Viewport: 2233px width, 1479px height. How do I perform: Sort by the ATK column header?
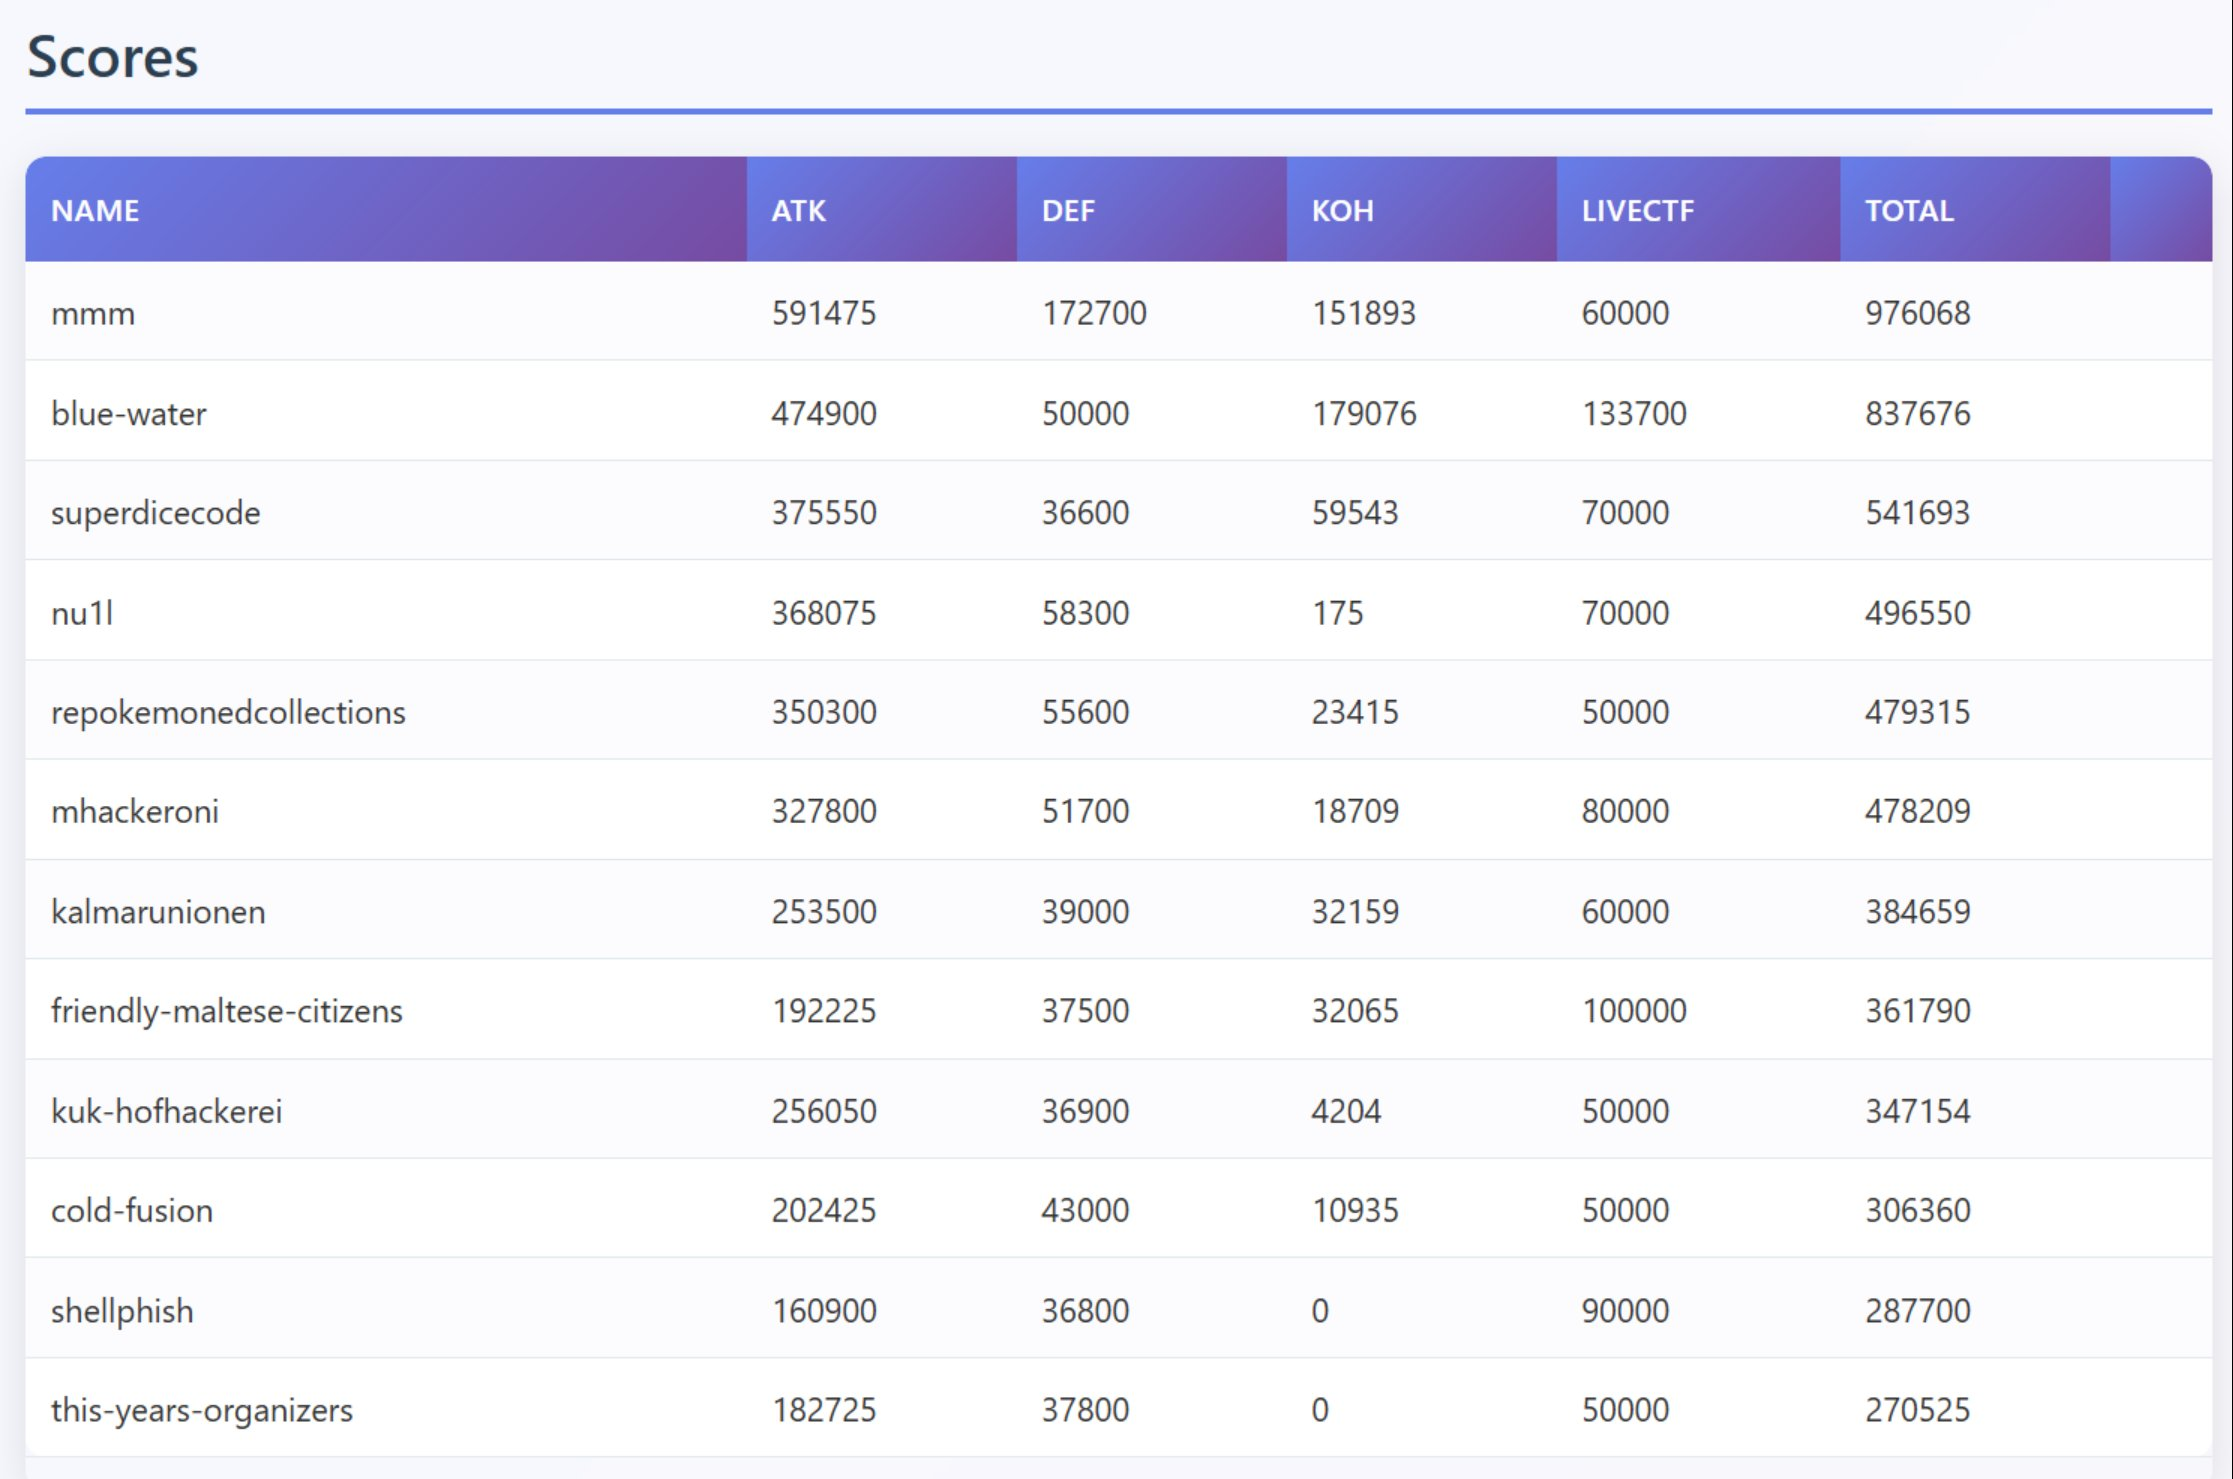click(798, 210)
